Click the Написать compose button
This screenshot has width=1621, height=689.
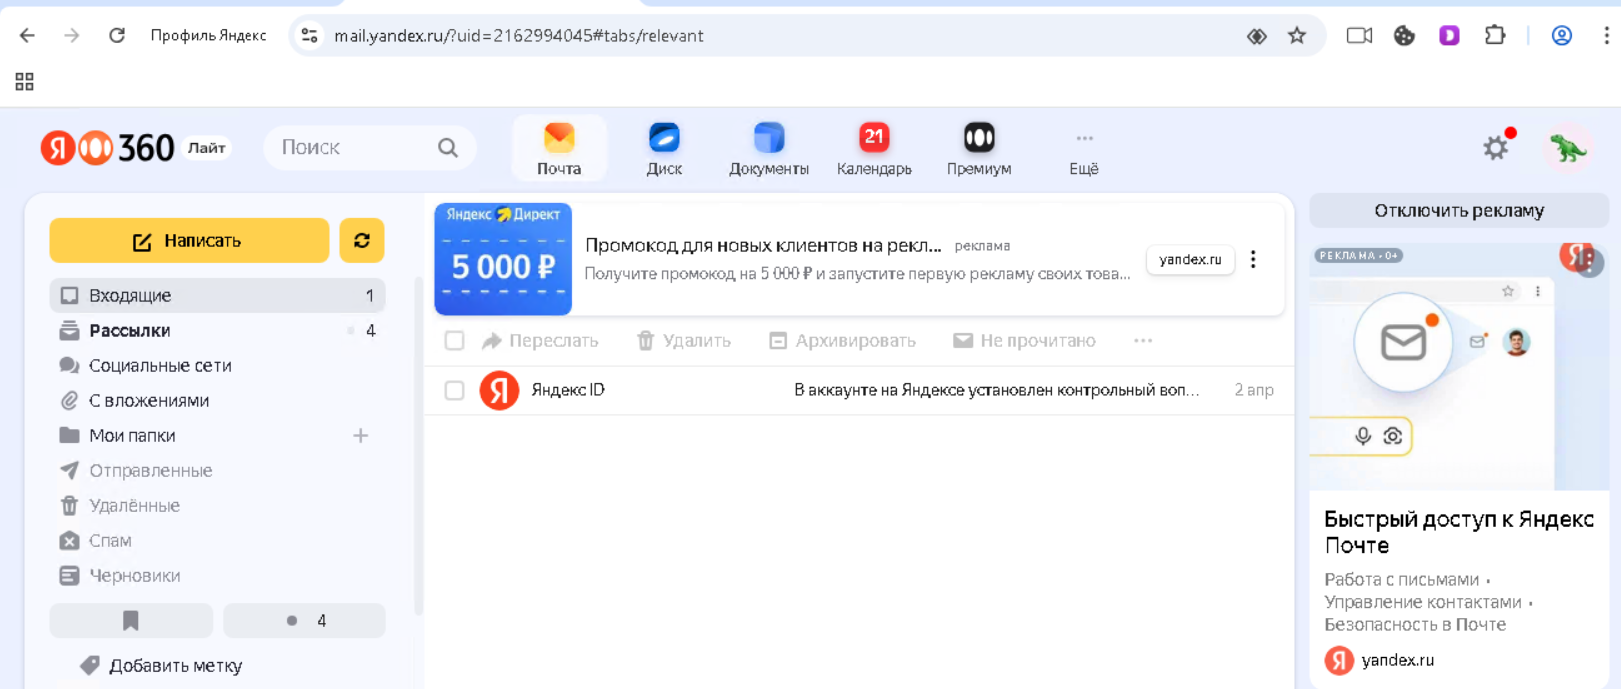click(189, 241)
